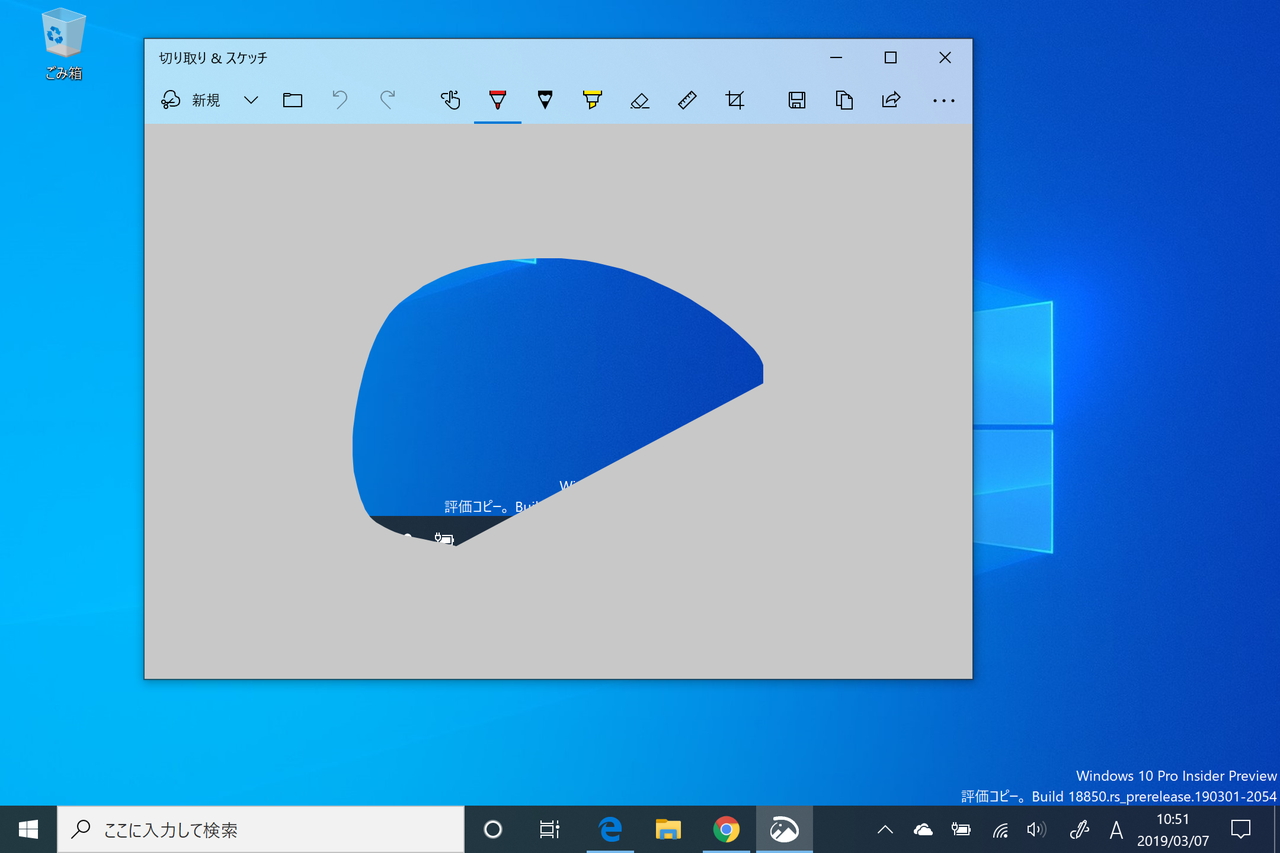Screen dimensions: 1280x853
Task: Select the black pencil tool
Action: (544, 100)
